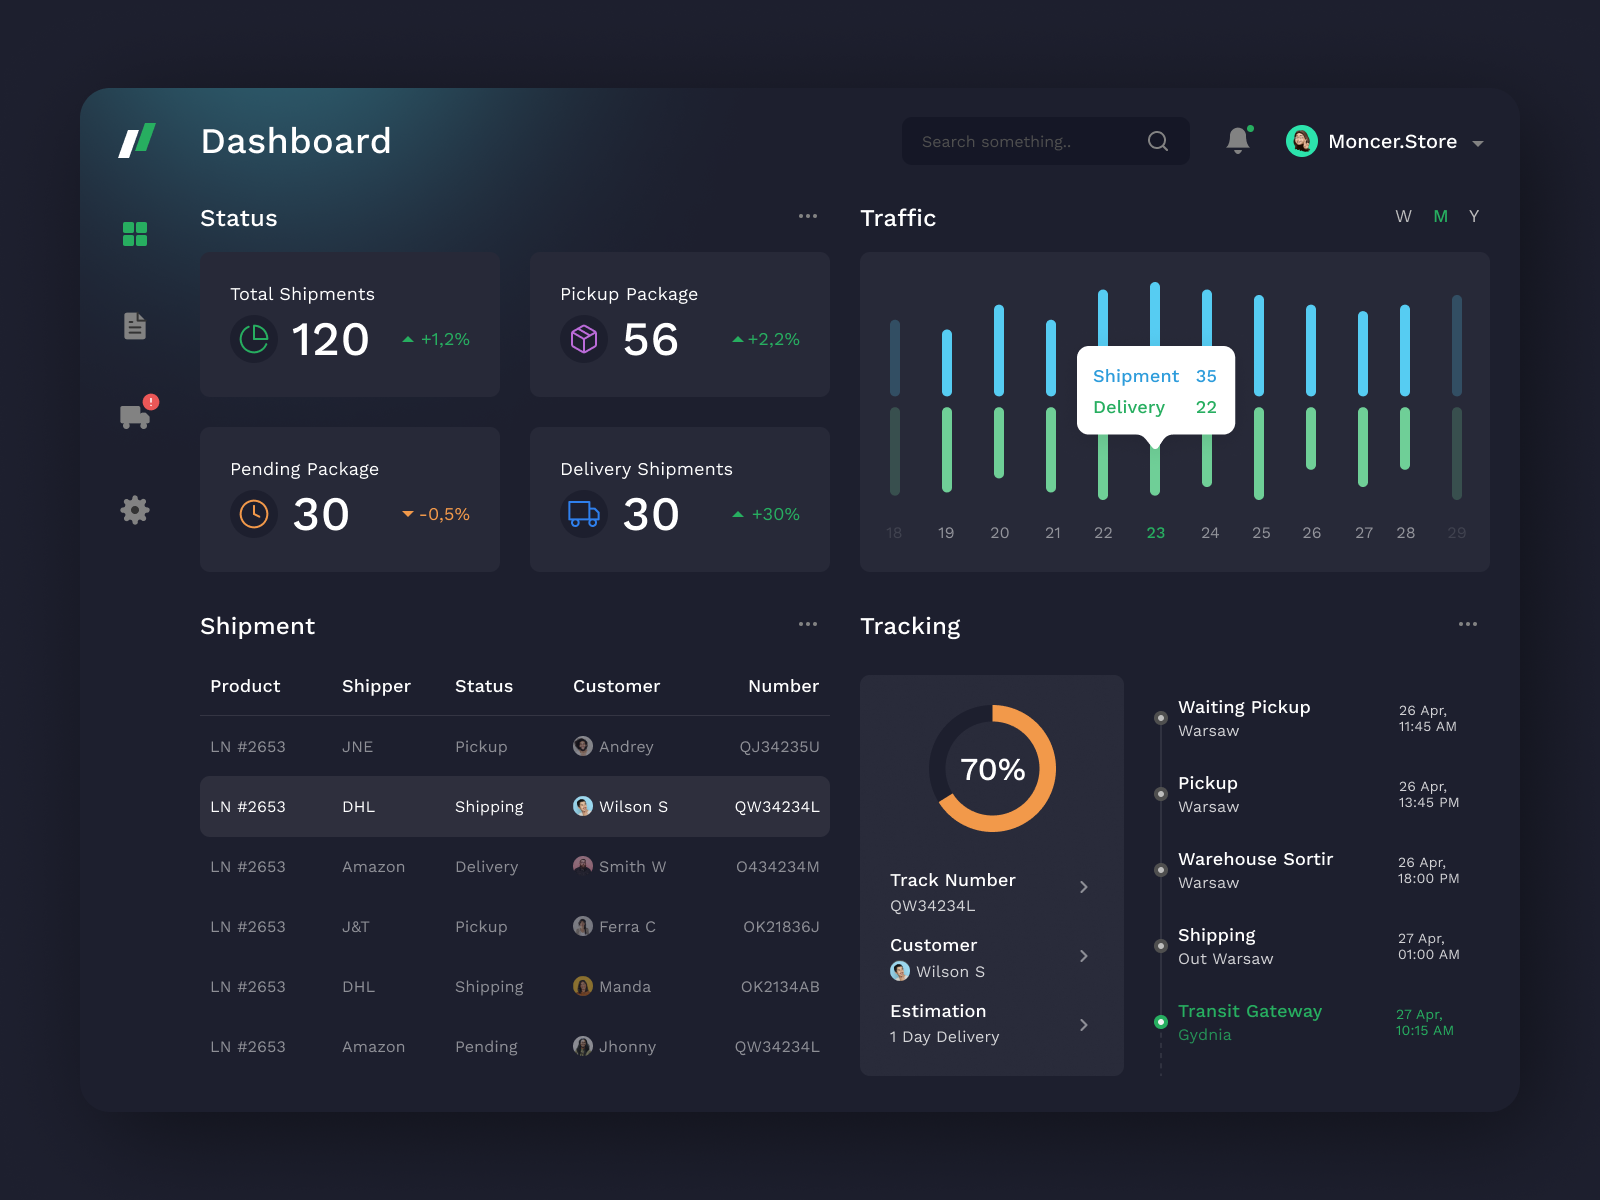1600x1200 pixels.
Task: Open the Status card options menu
Action: click(x=808, y=216)
